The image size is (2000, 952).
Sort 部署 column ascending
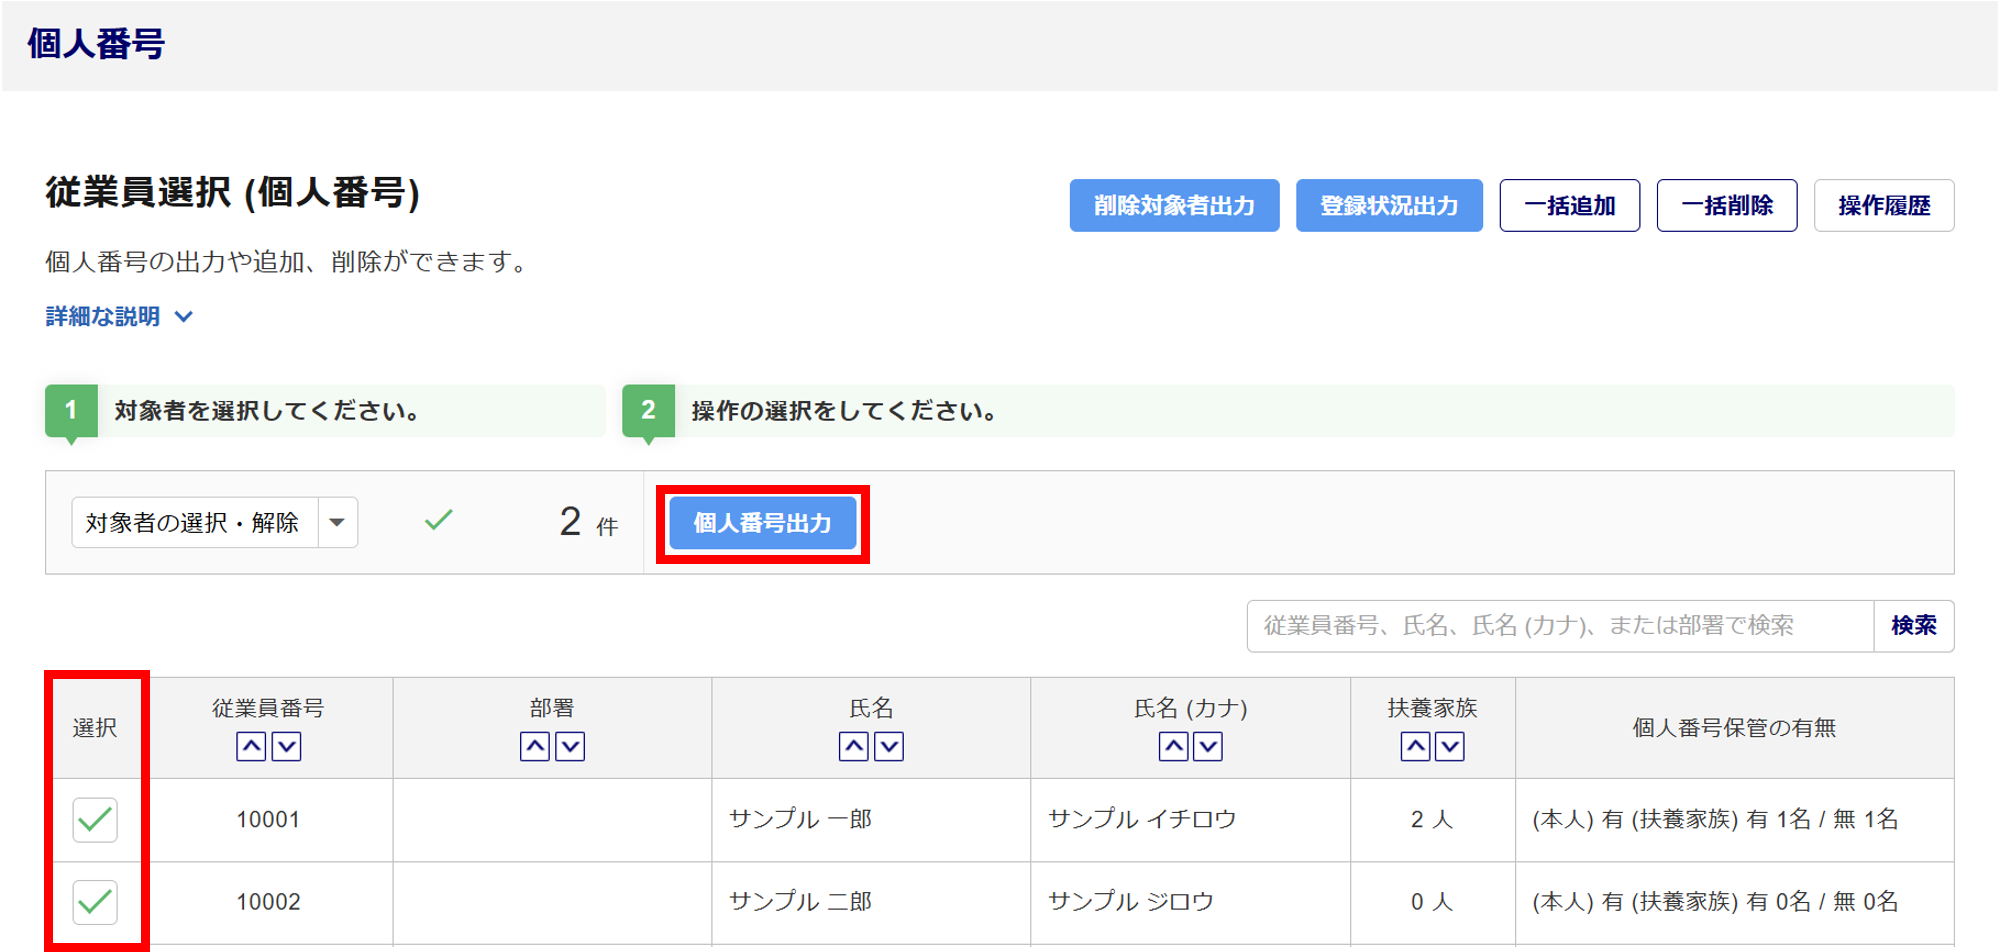click(535, 746)
